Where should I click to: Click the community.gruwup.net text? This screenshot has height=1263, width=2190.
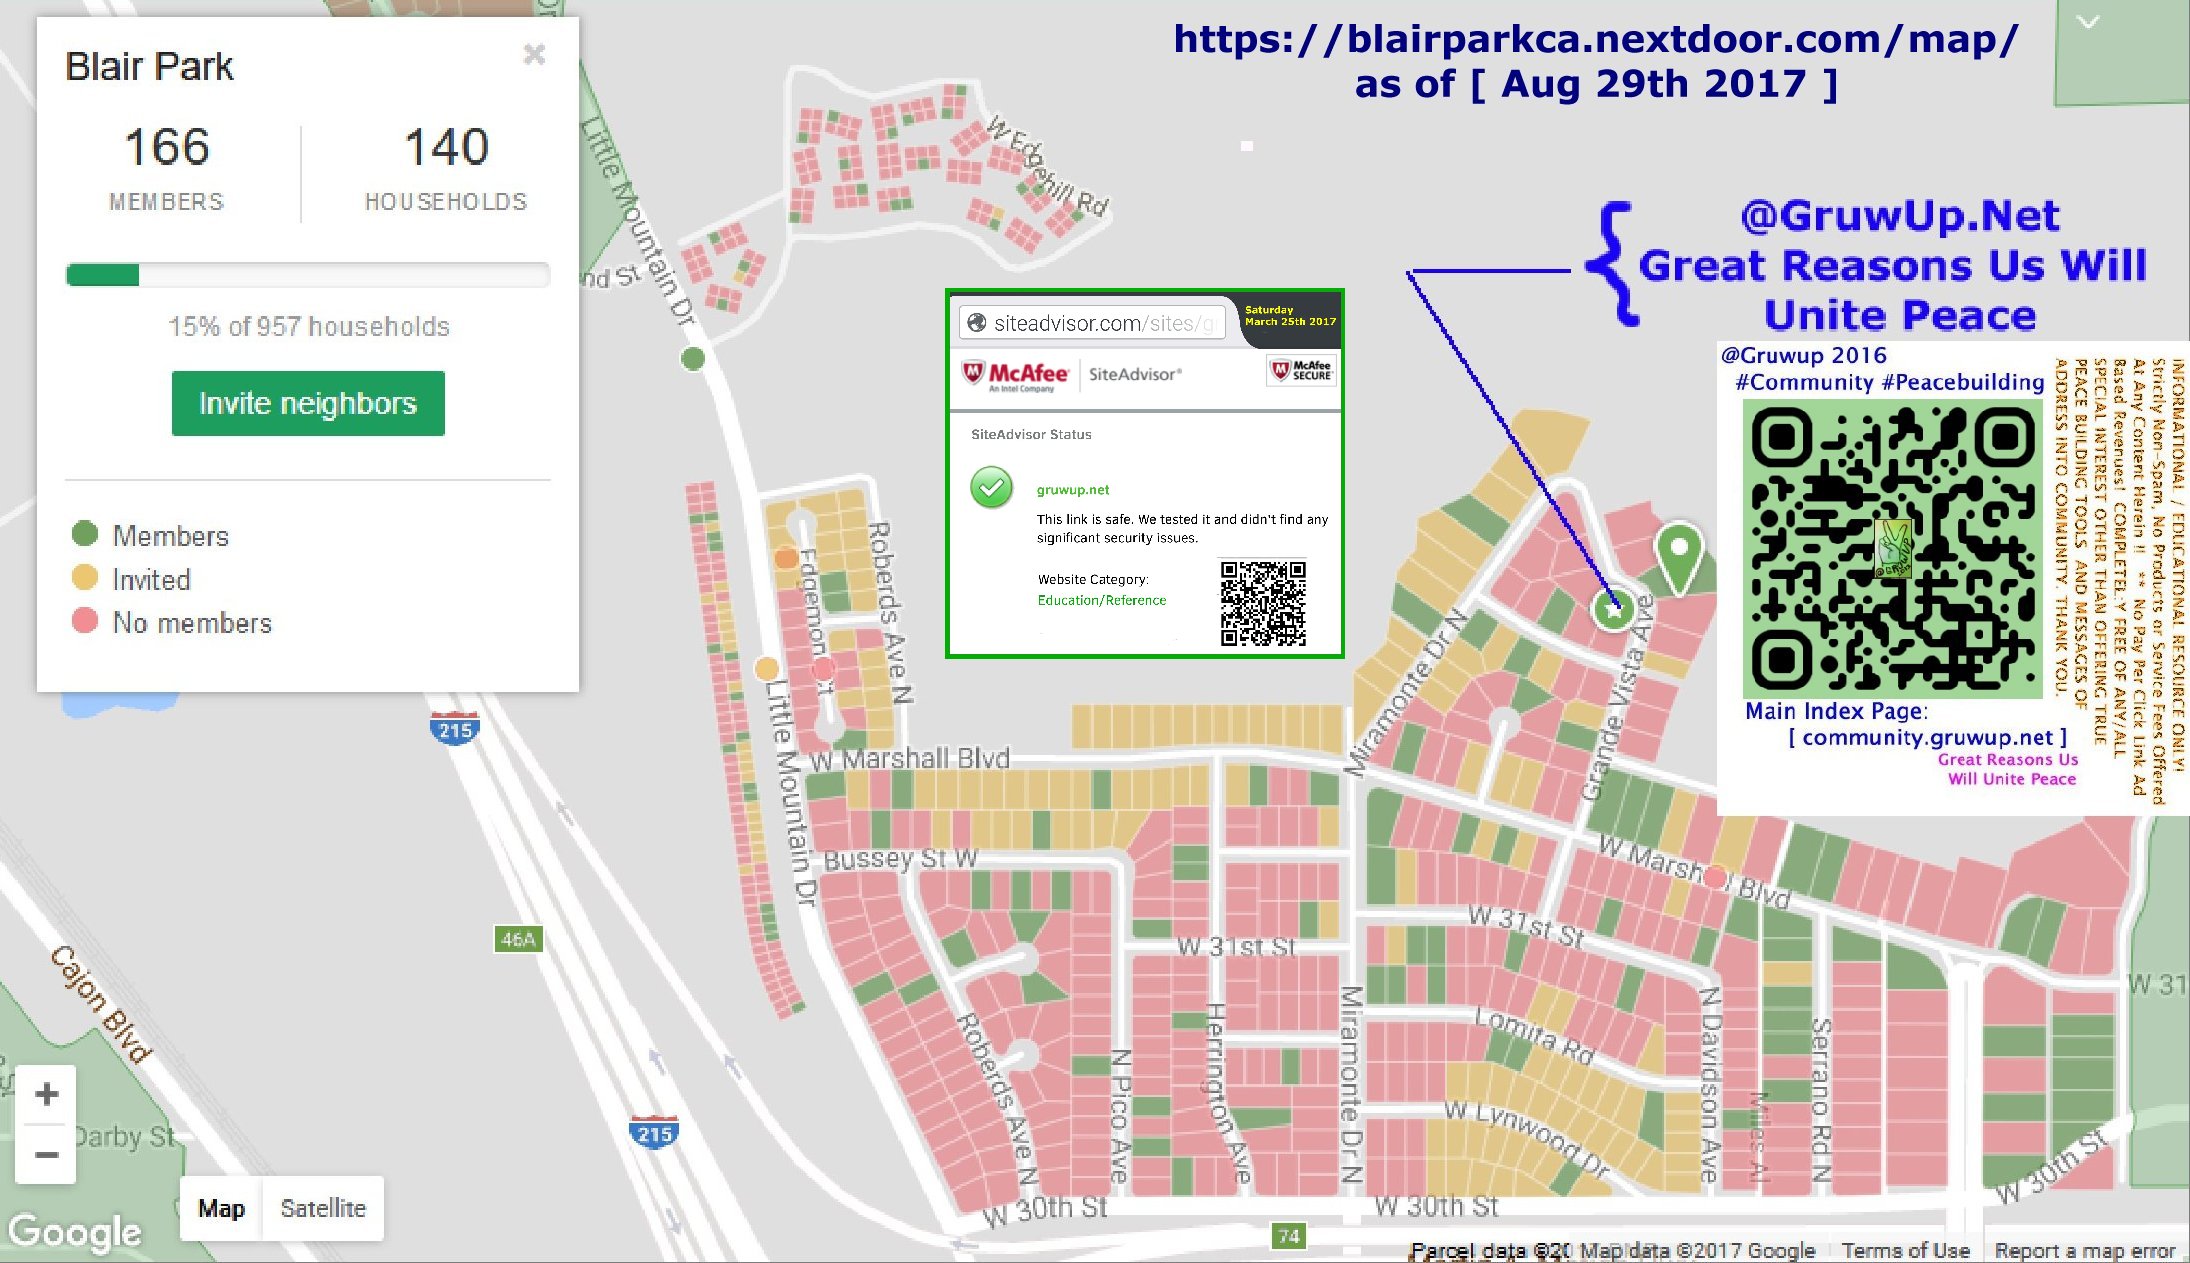(1927, 737)
